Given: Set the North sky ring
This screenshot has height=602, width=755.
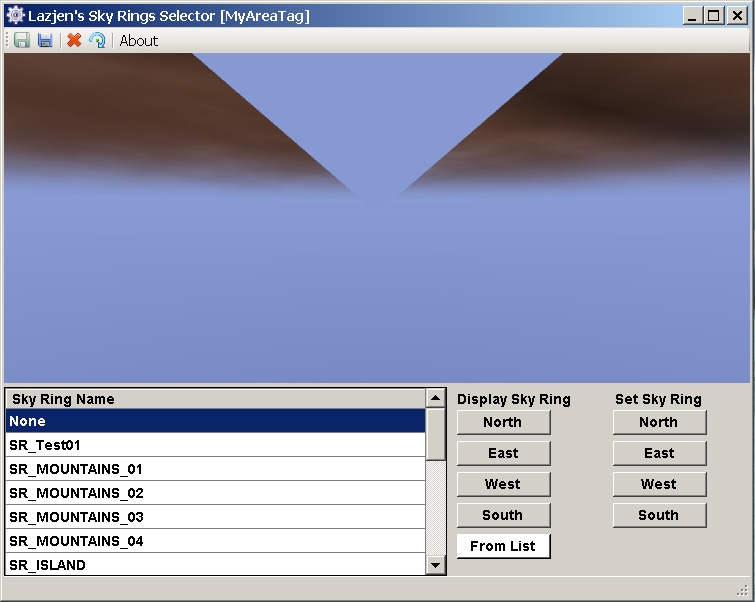Looking at the screenshot, I should 659,422.
